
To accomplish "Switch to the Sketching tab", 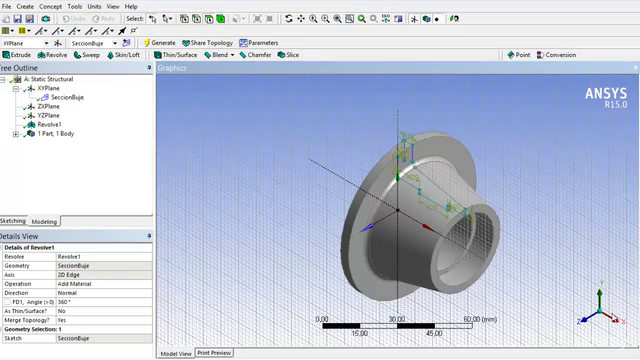I will pos(13,221).
